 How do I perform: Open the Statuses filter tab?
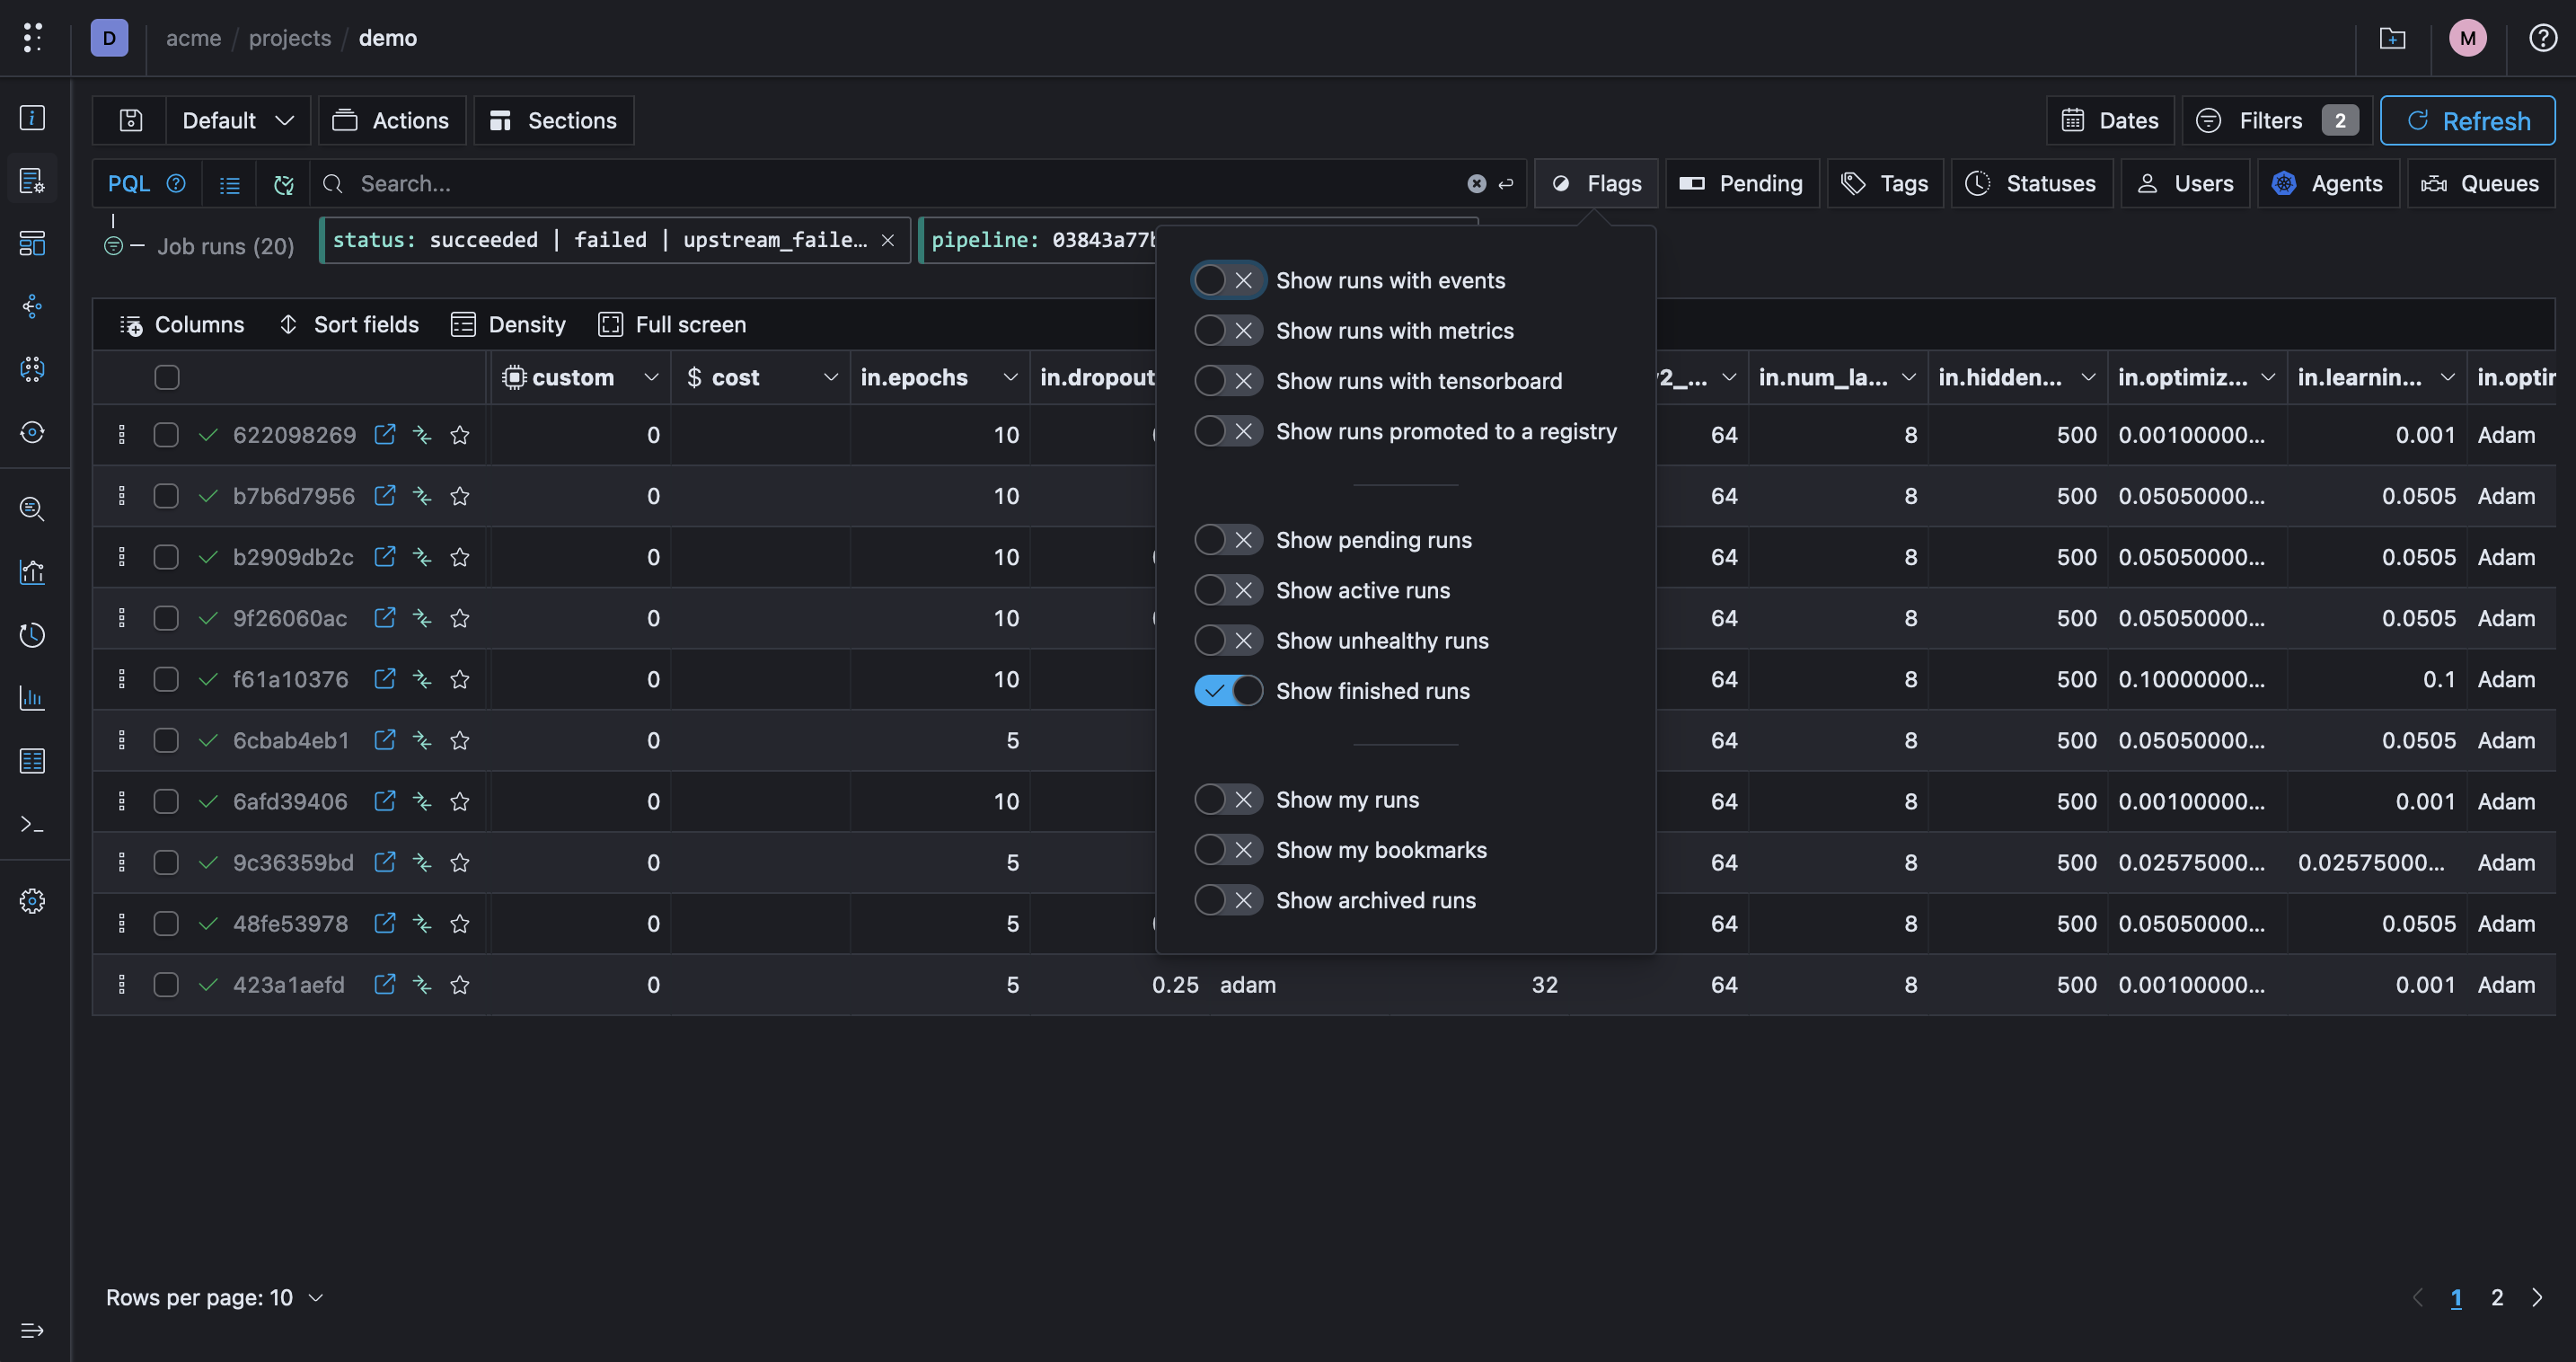(x=2031, y=184)
